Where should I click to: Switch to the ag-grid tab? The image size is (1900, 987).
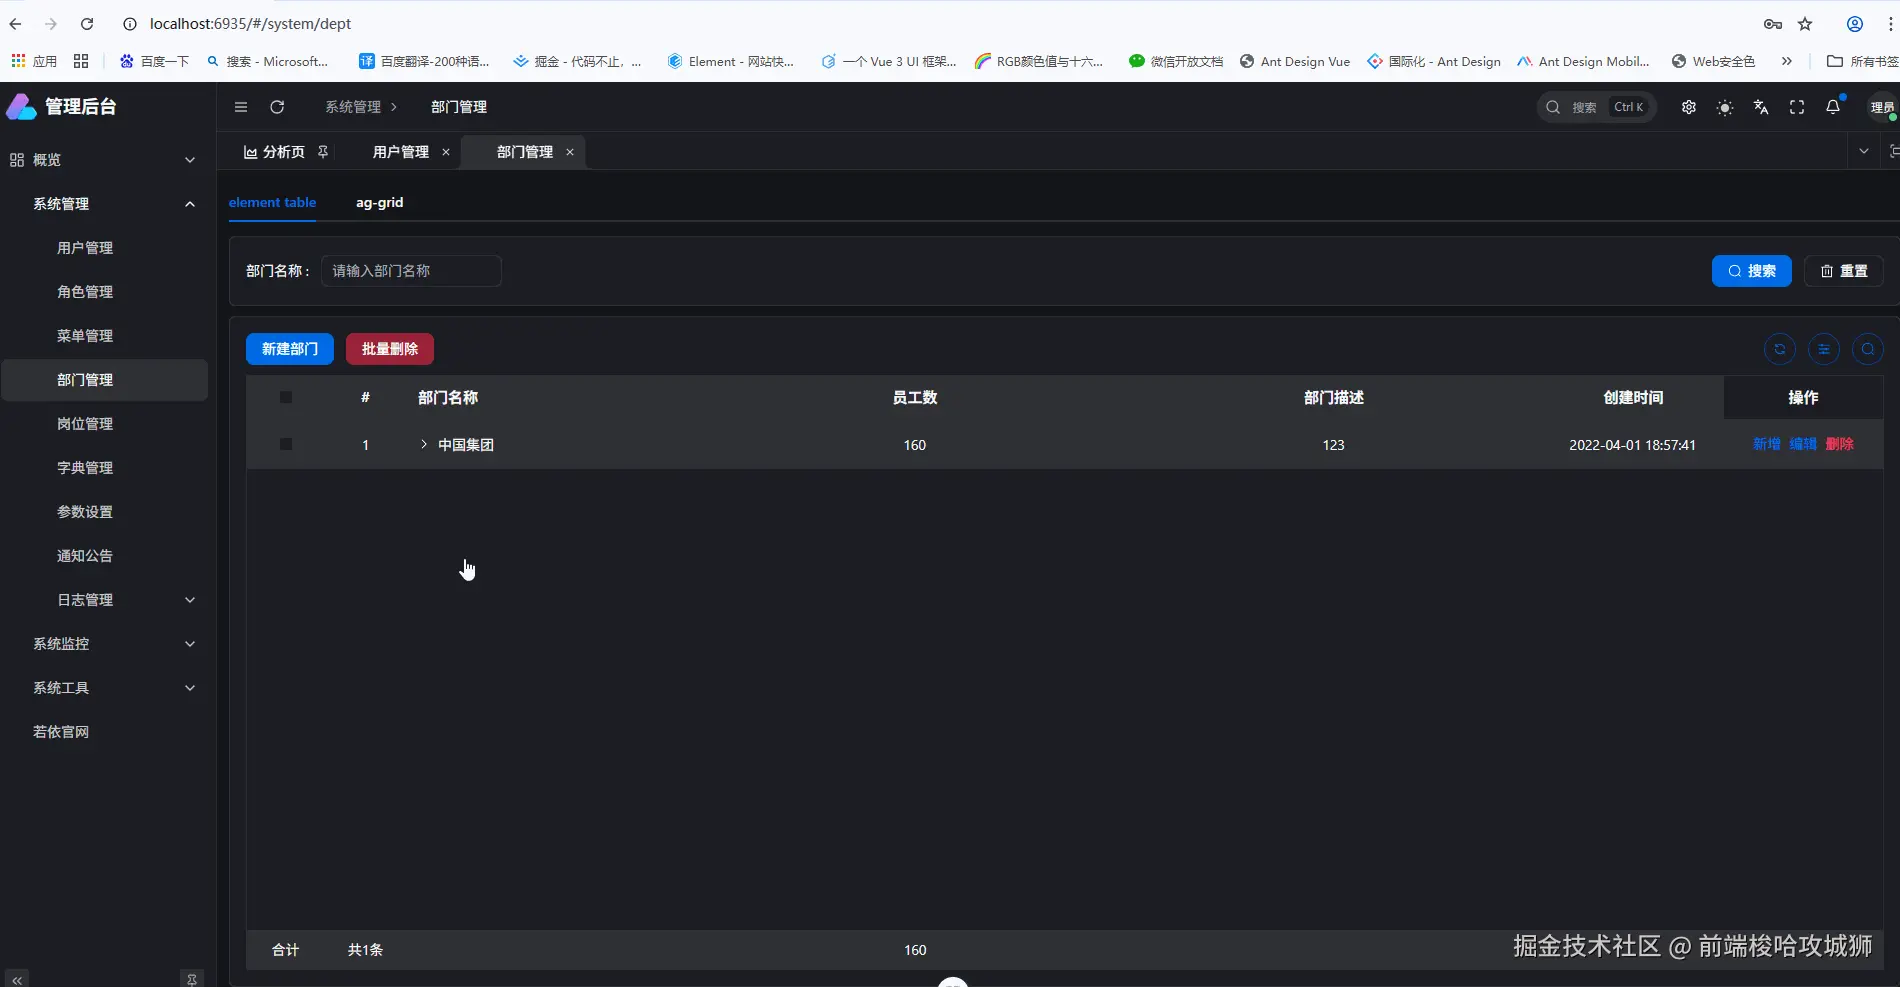click(379, 202)
